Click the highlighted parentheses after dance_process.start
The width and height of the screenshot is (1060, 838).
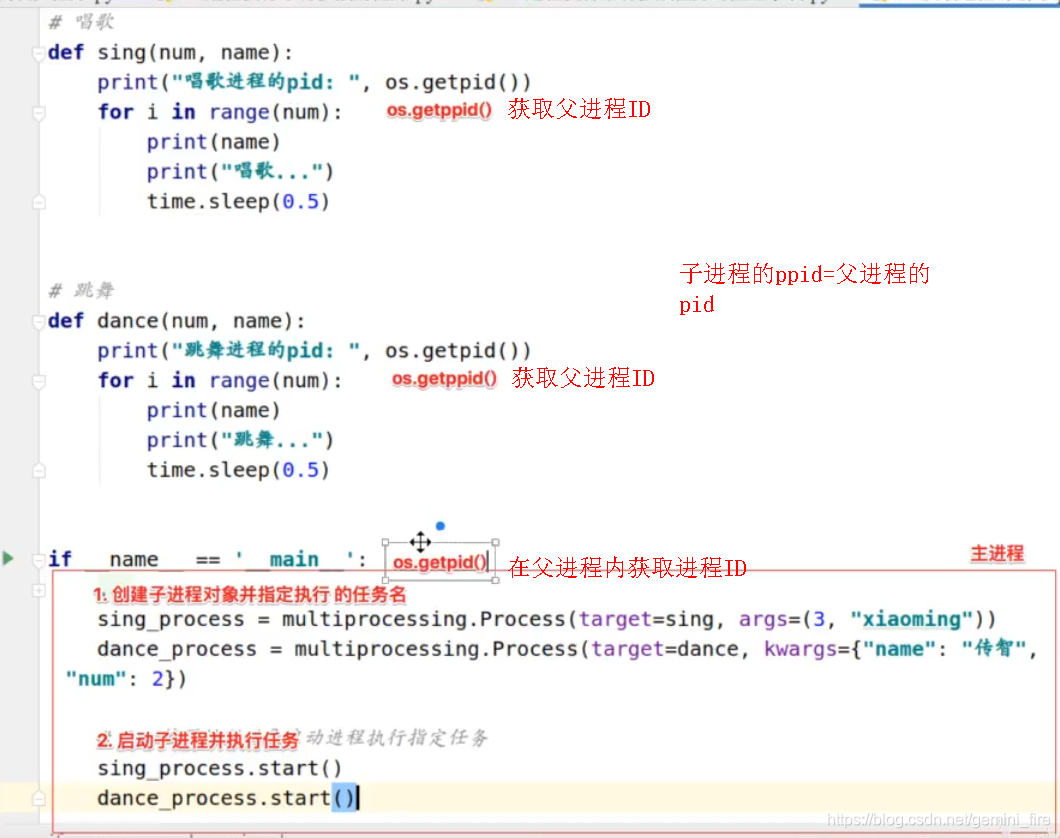343,798
